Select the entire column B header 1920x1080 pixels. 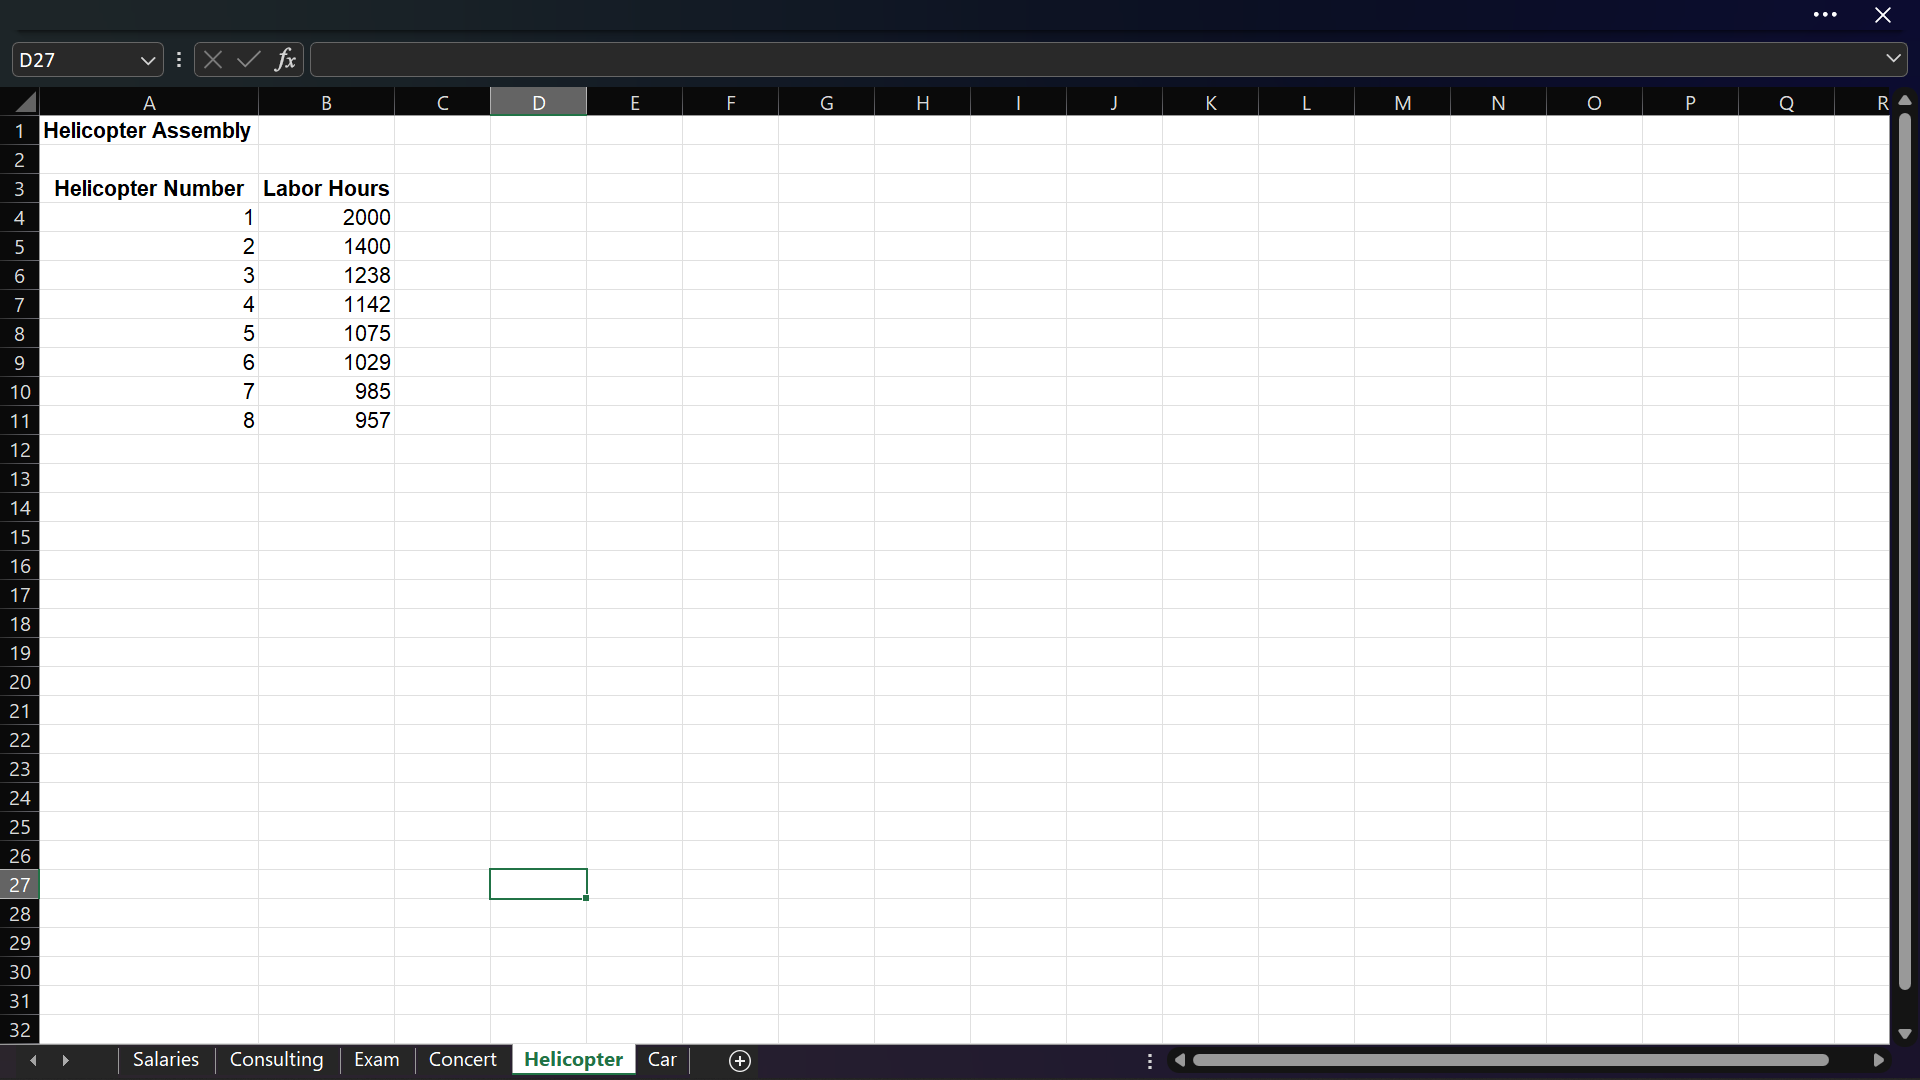(x=326, y=101)
